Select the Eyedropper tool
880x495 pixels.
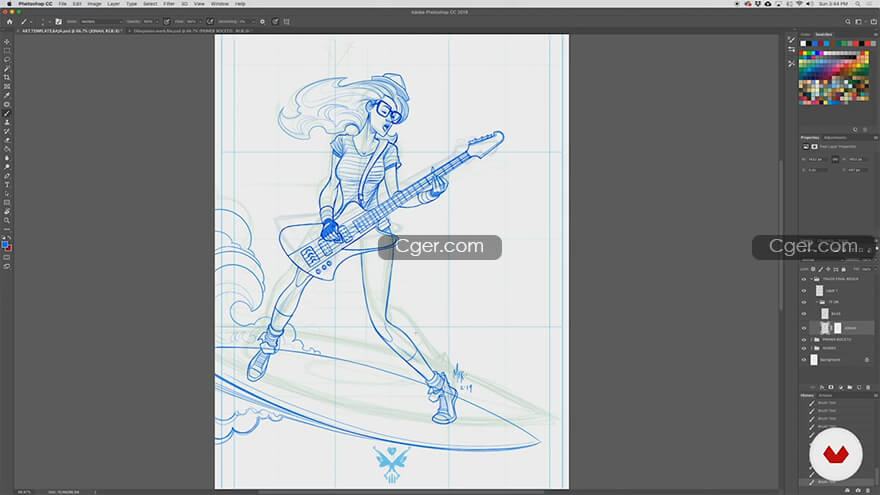[7, 95]
